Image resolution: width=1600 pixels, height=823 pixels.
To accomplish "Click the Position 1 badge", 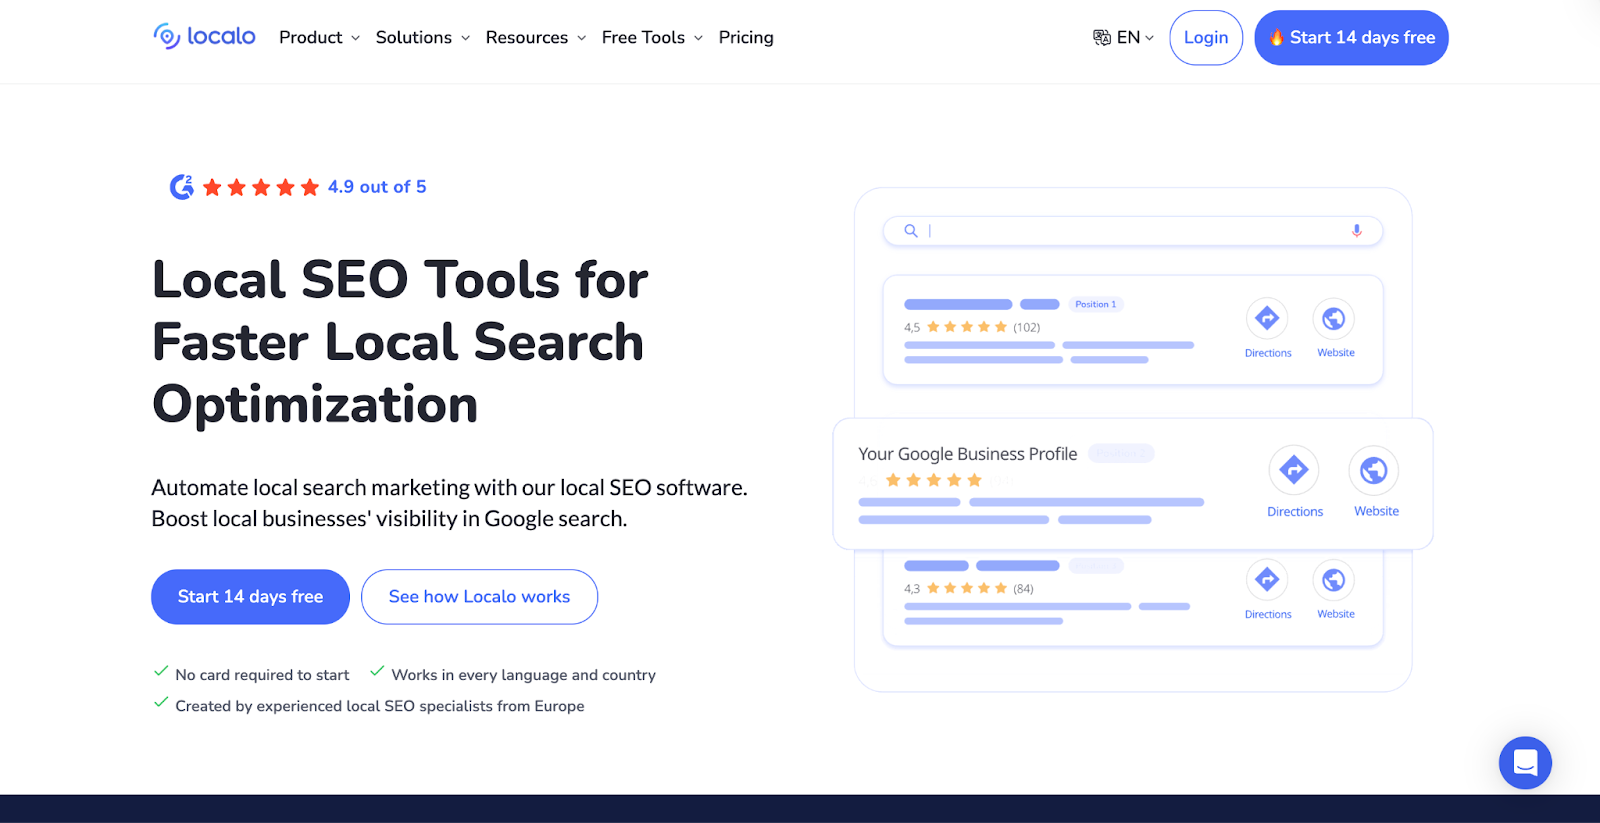I will click(1096, 304).
